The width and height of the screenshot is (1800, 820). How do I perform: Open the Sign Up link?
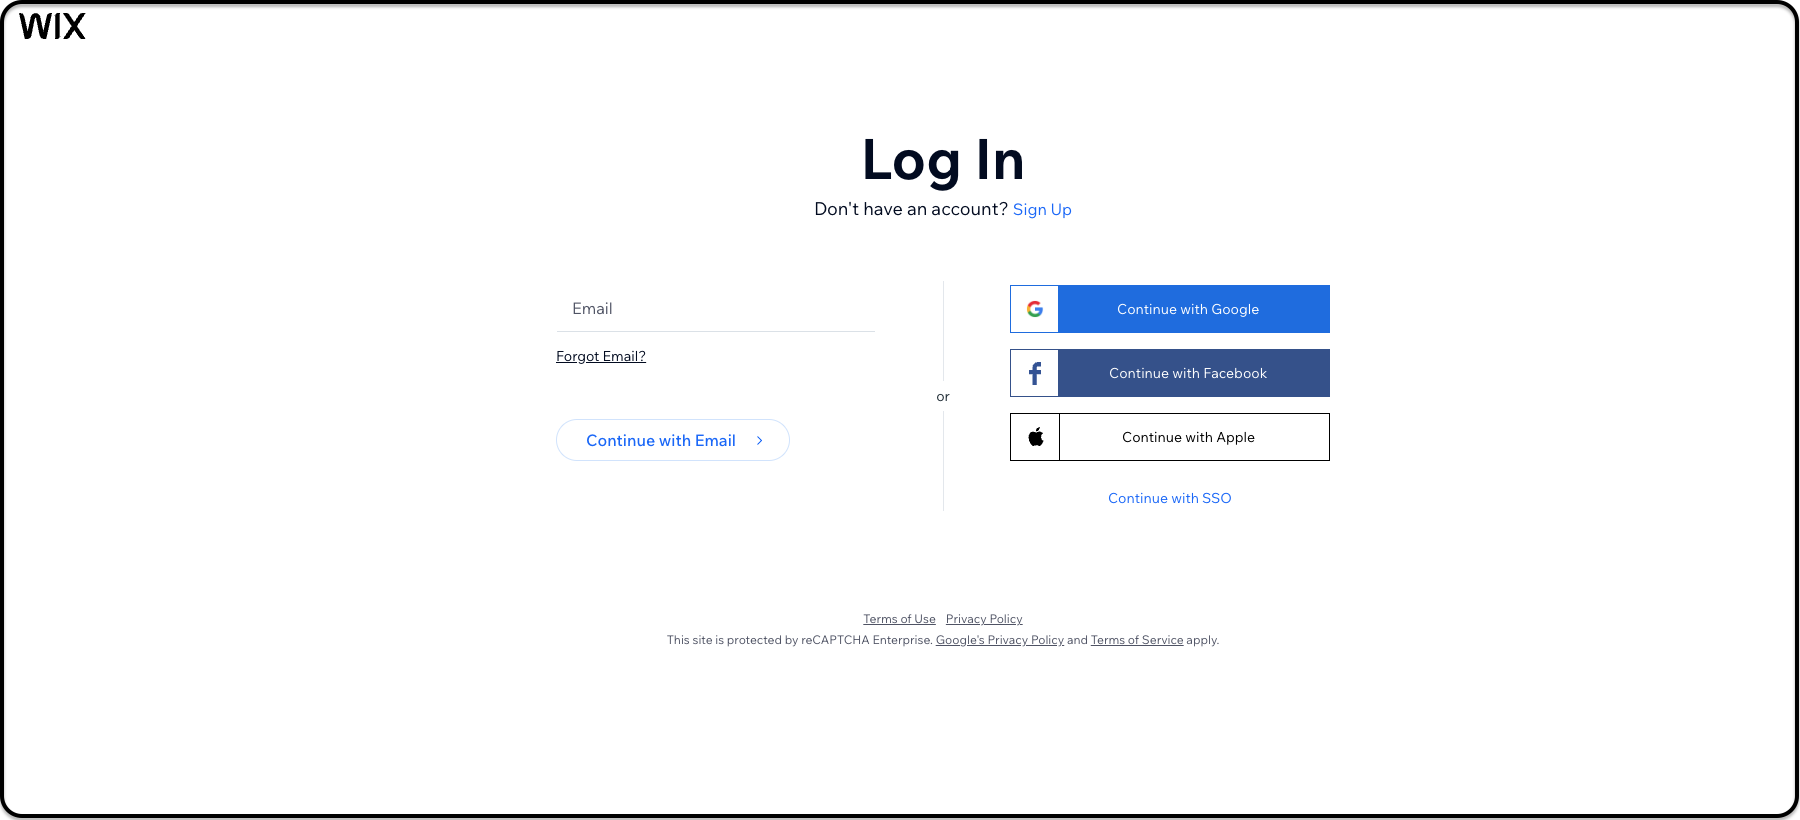pos(1042,209)
